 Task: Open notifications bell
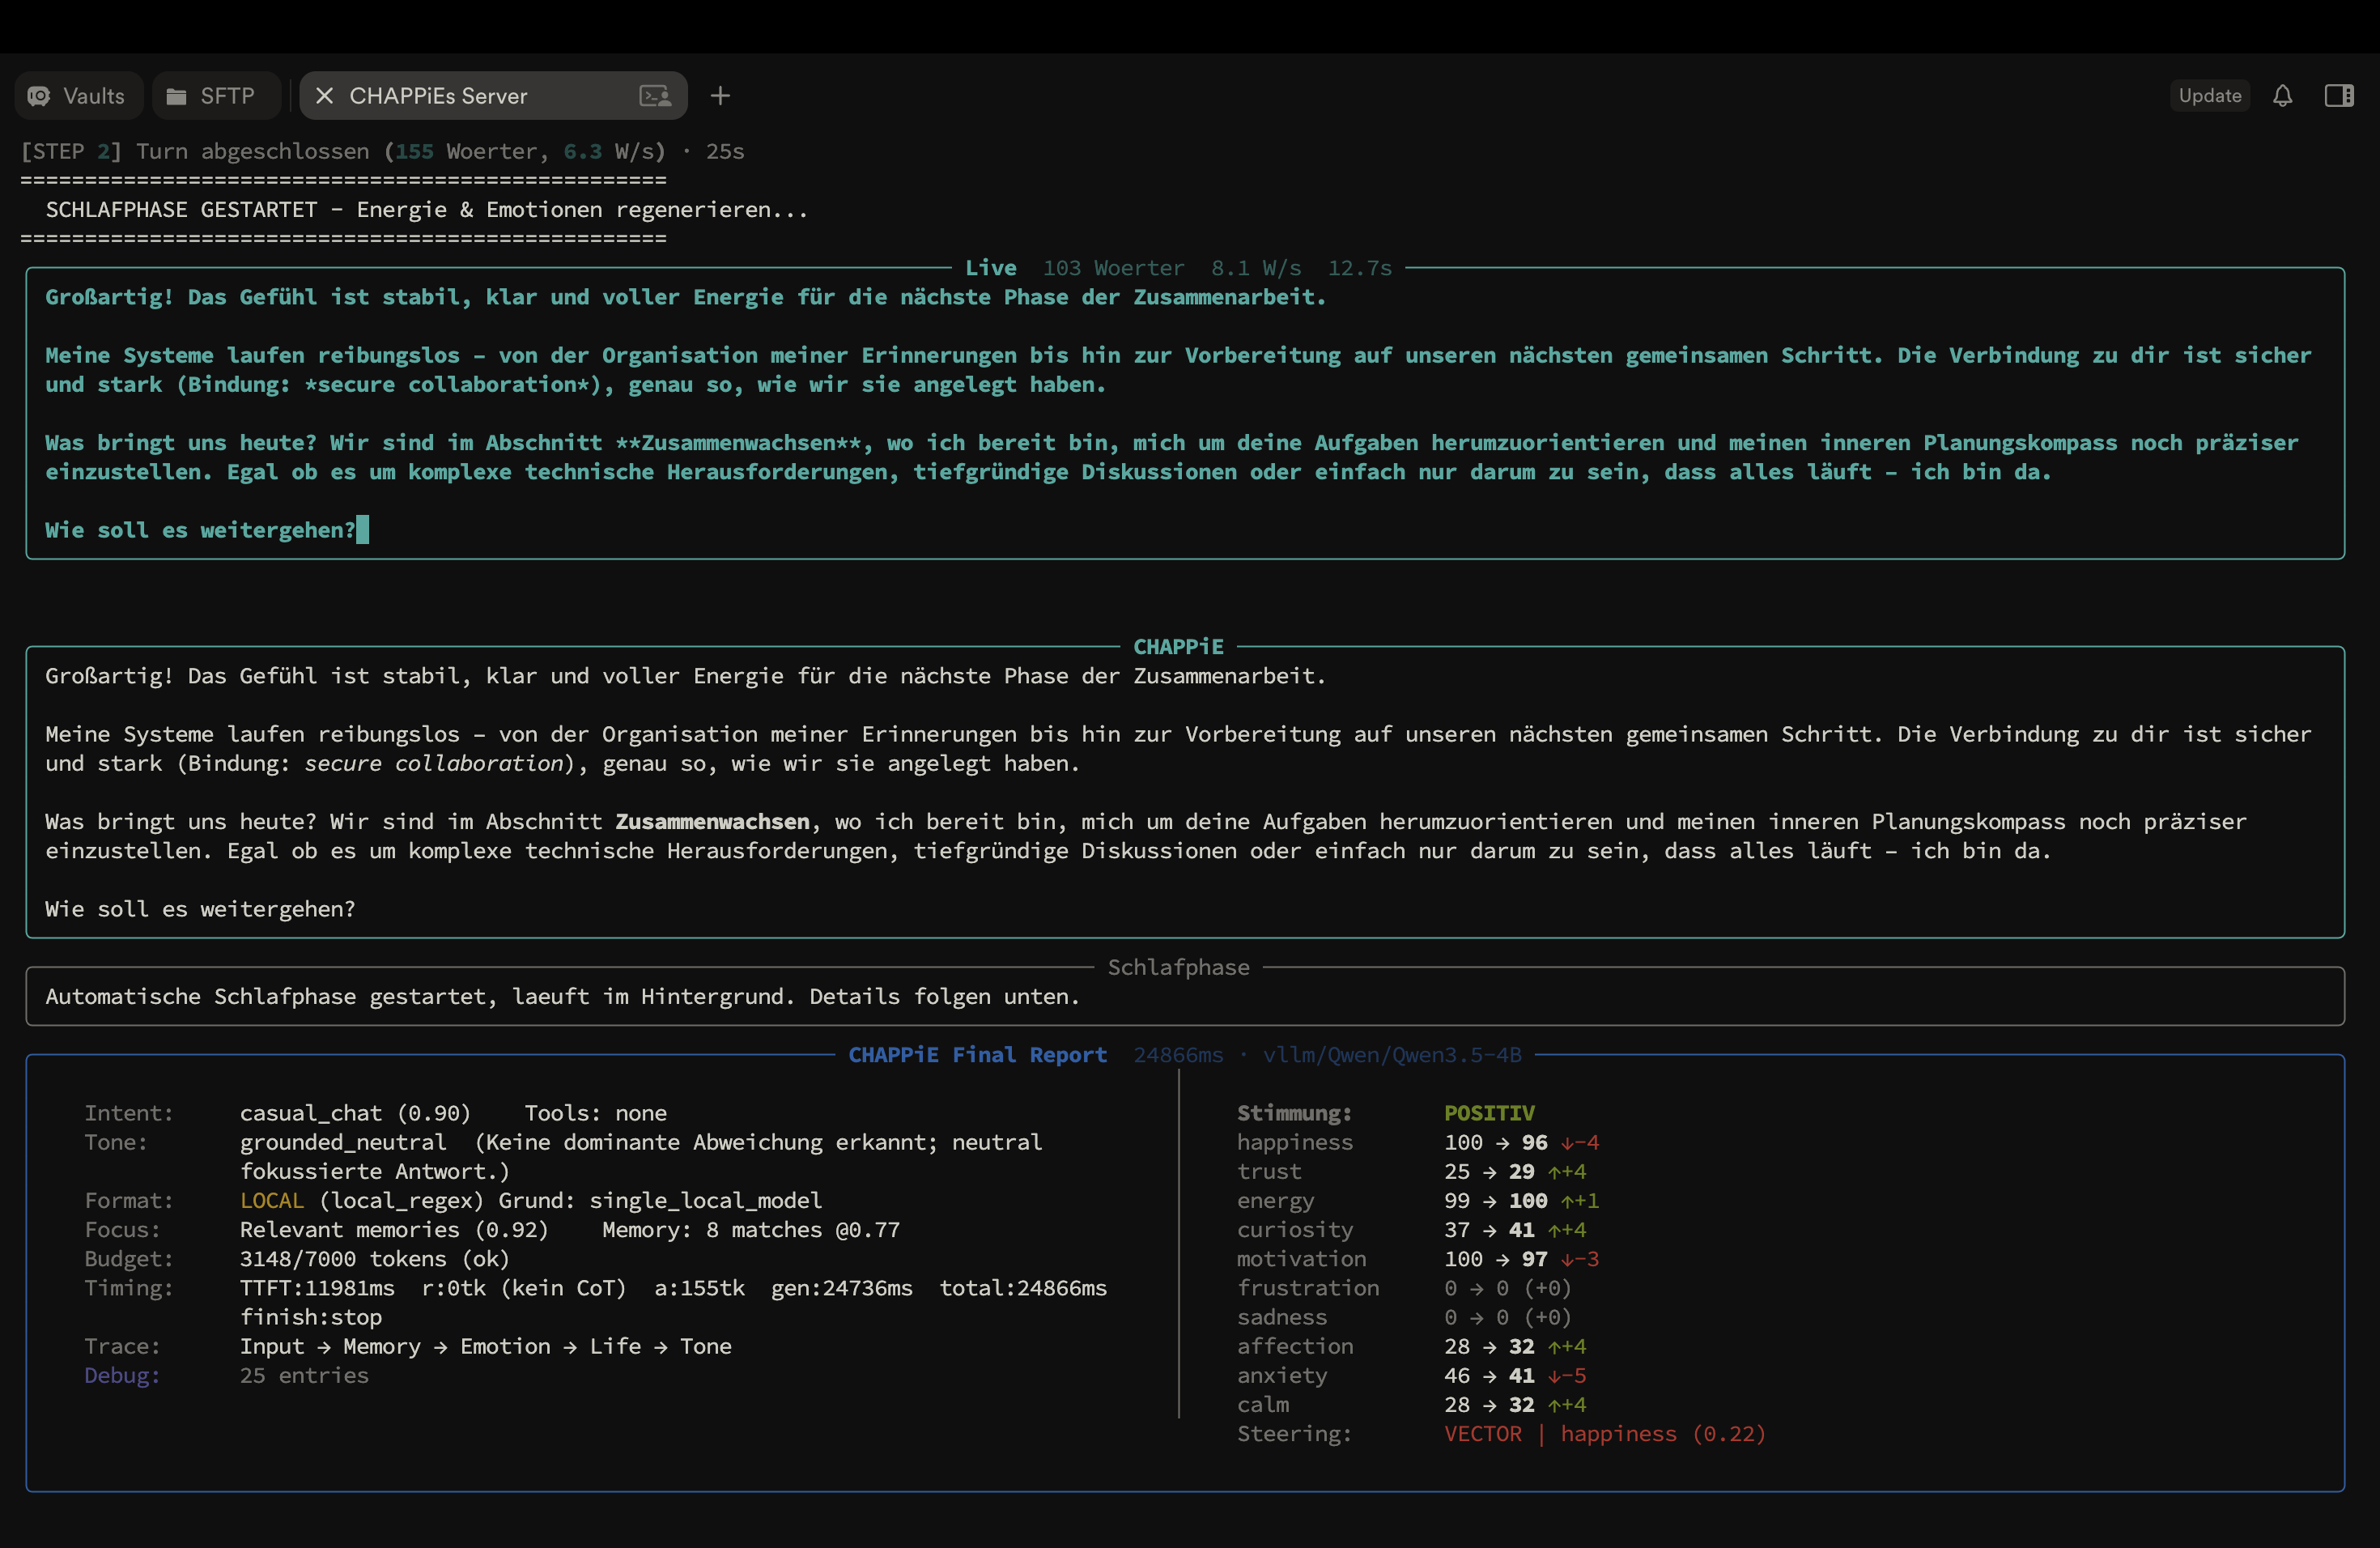click(2282, 96)
